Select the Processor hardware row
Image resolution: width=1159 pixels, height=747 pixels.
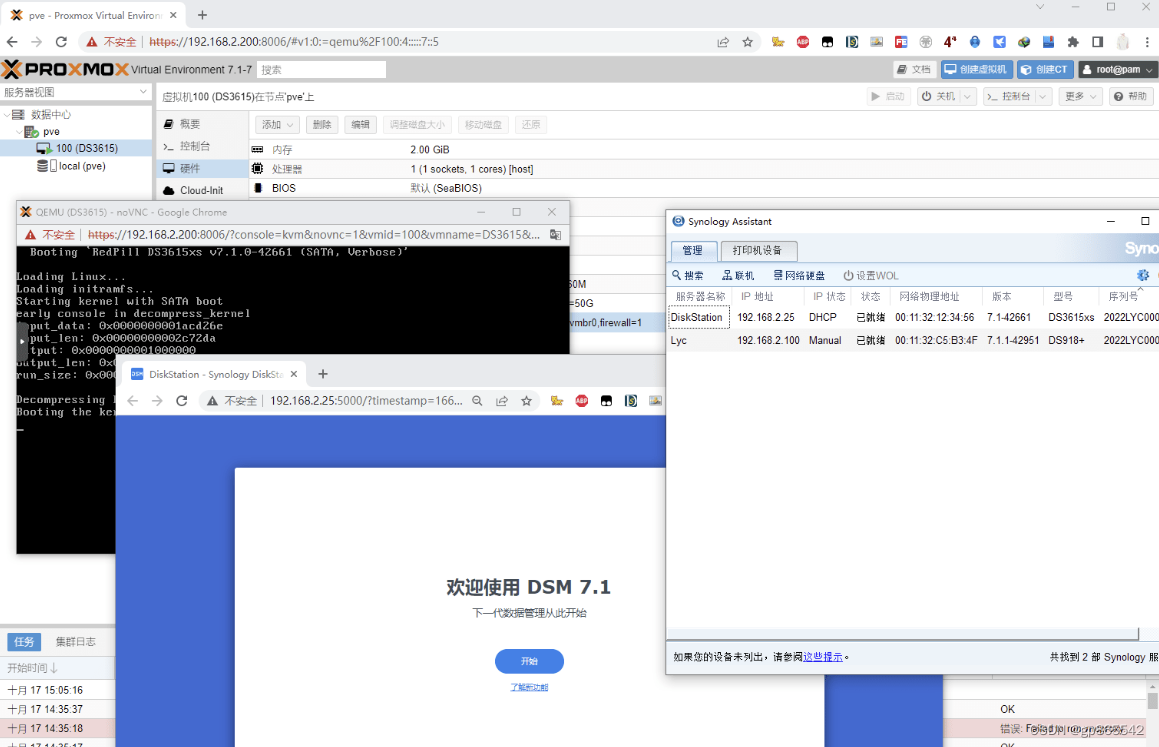704,168
